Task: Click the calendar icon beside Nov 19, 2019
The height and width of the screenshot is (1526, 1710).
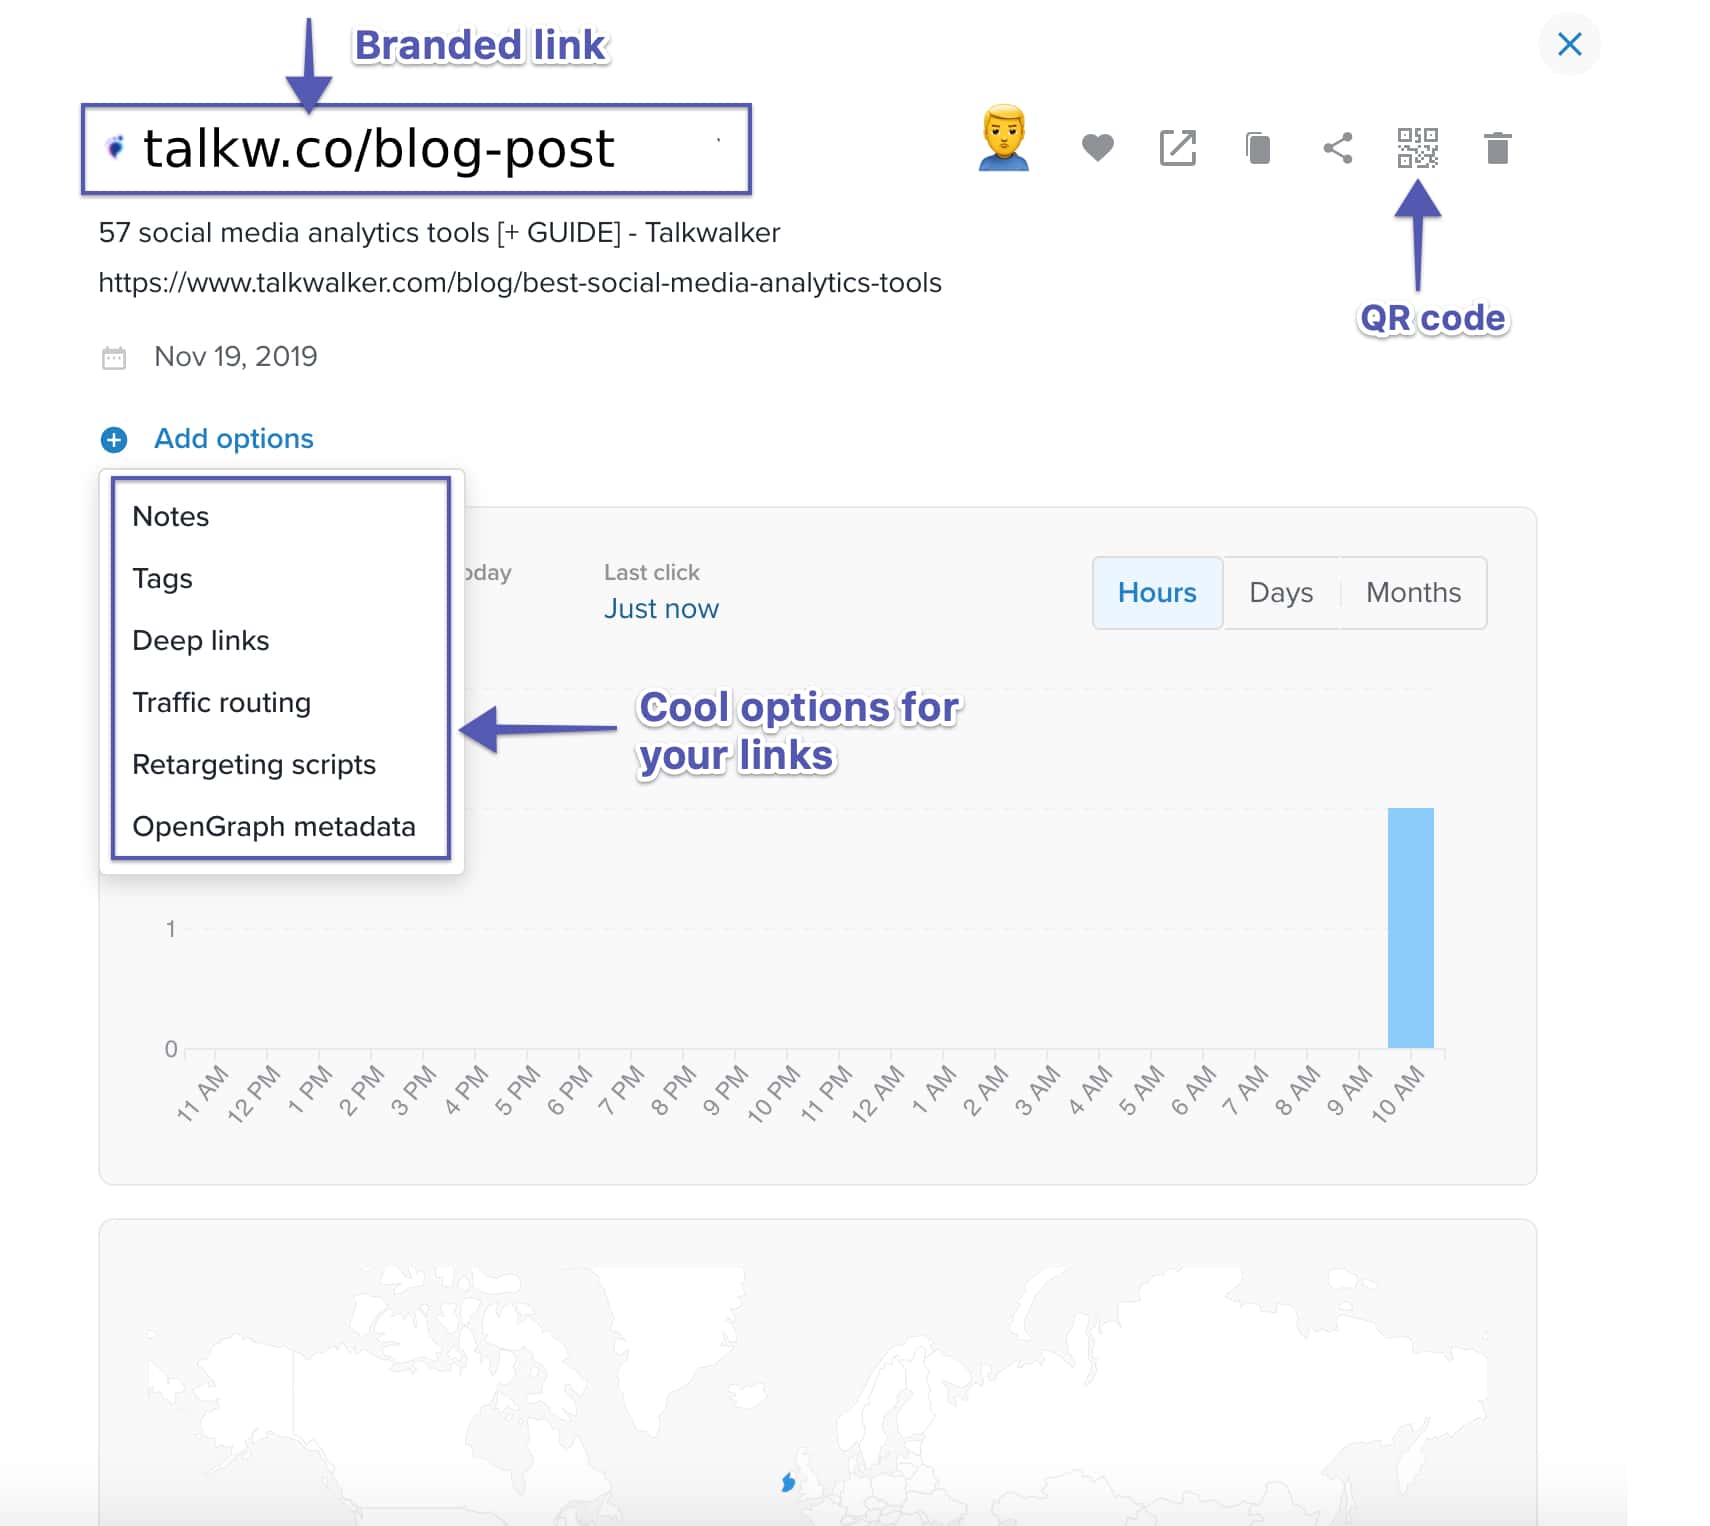Action: point(113,356)
